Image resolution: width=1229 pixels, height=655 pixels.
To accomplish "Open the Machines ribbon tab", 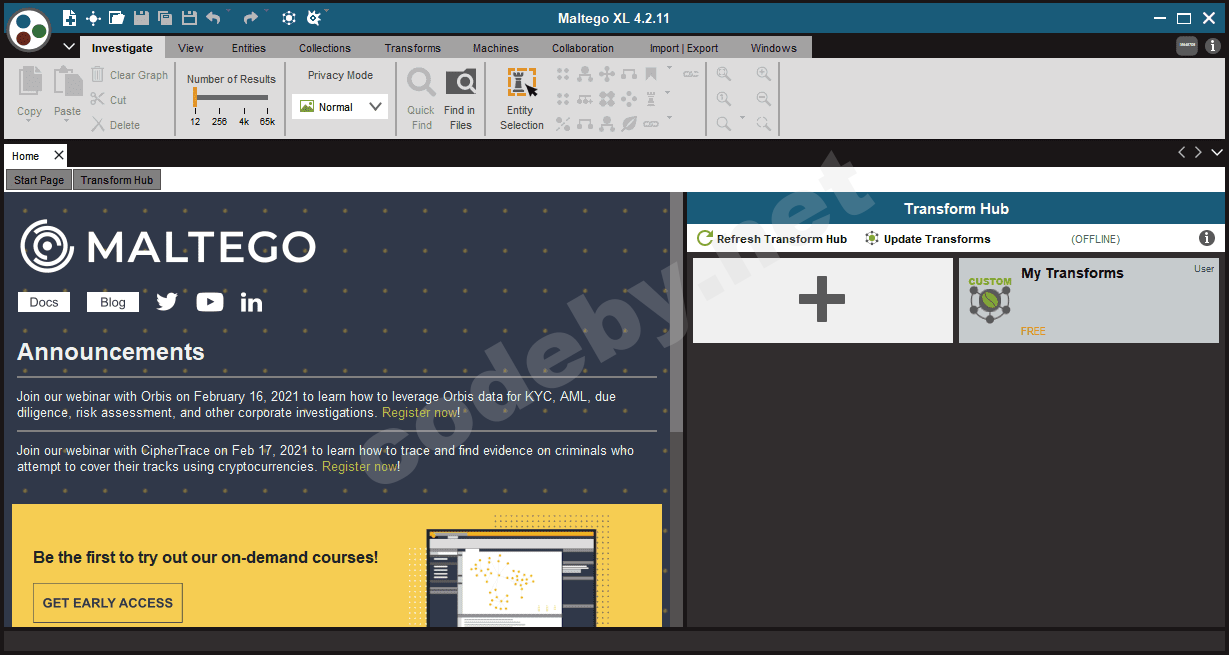I will tap(496, 48).
